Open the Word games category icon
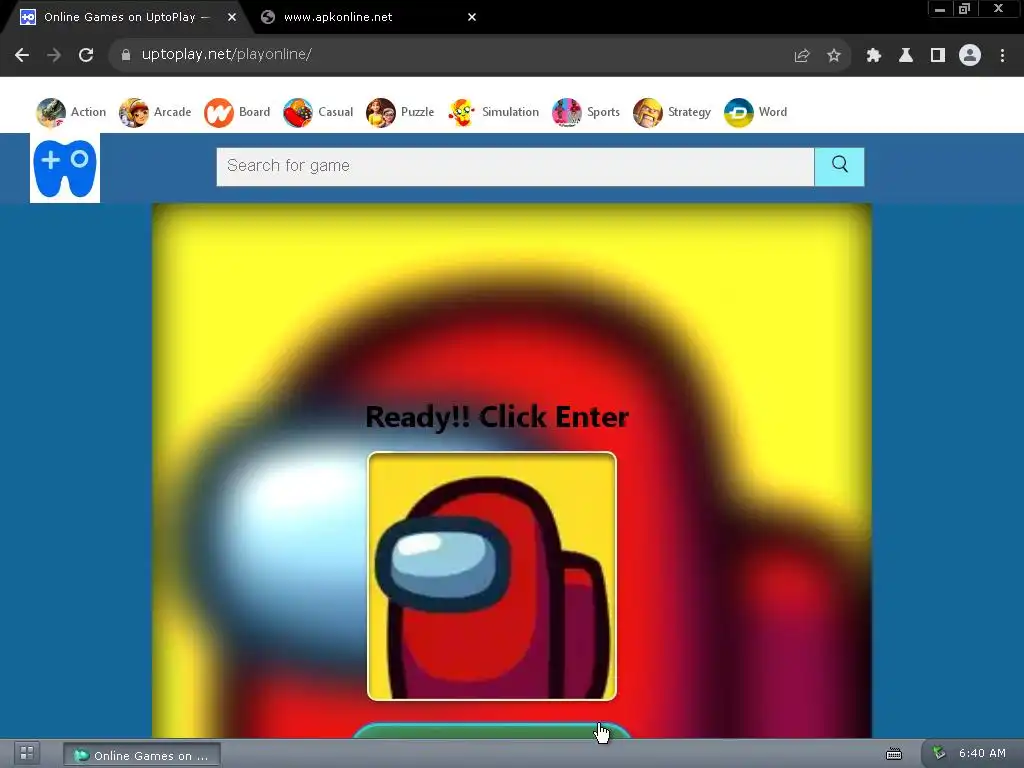Viewport: 1024px width, 768px height. [739, 112]
